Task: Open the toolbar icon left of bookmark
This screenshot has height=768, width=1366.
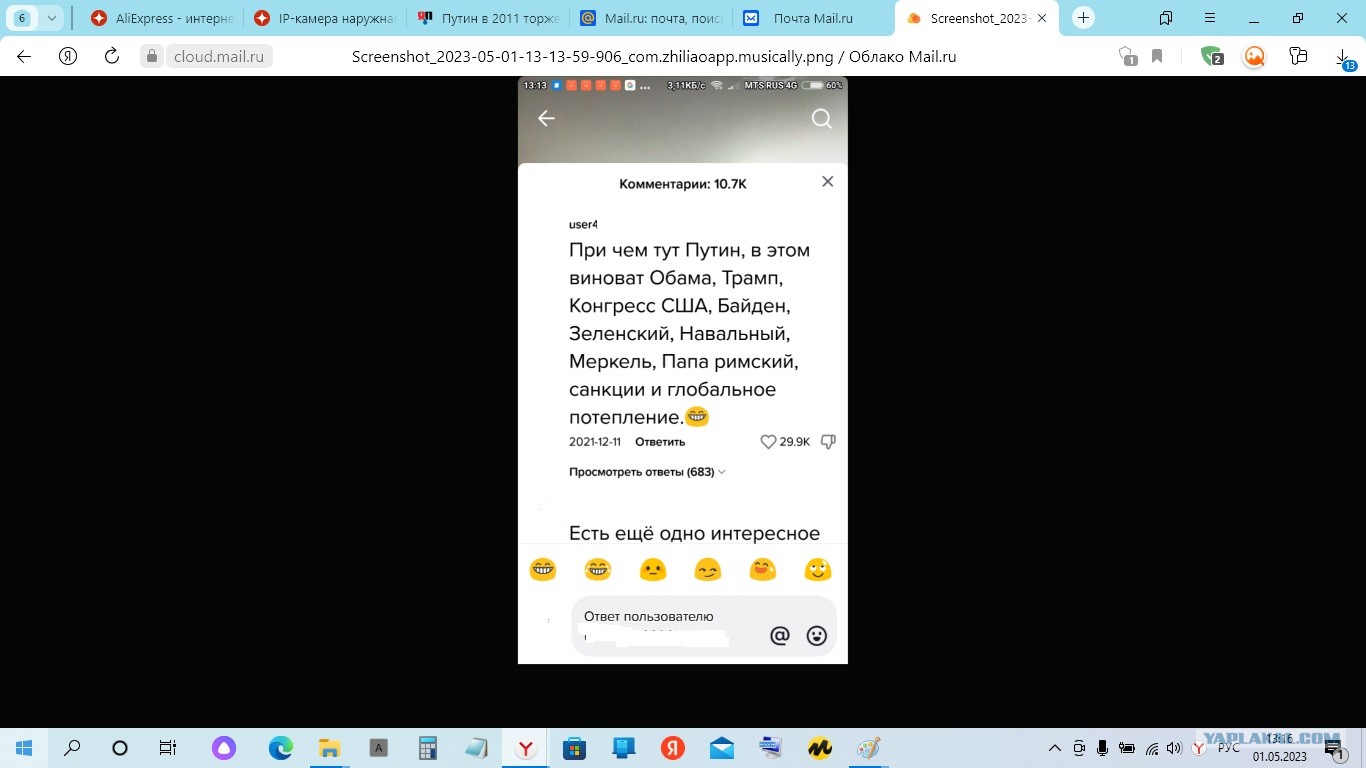Action: tap(1127, 57)
